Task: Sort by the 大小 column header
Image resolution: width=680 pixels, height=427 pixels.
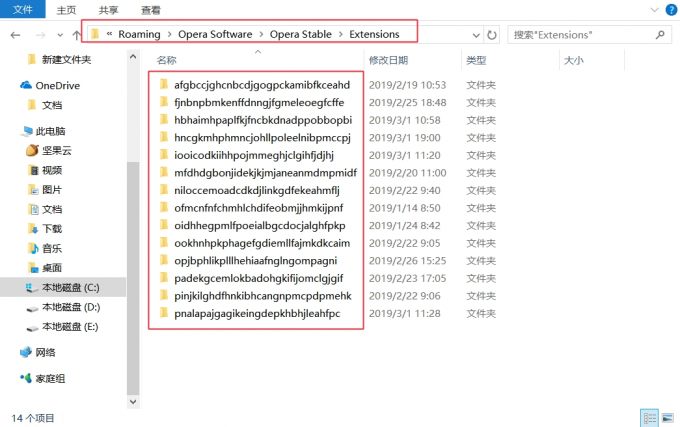Action: point(573,60)
